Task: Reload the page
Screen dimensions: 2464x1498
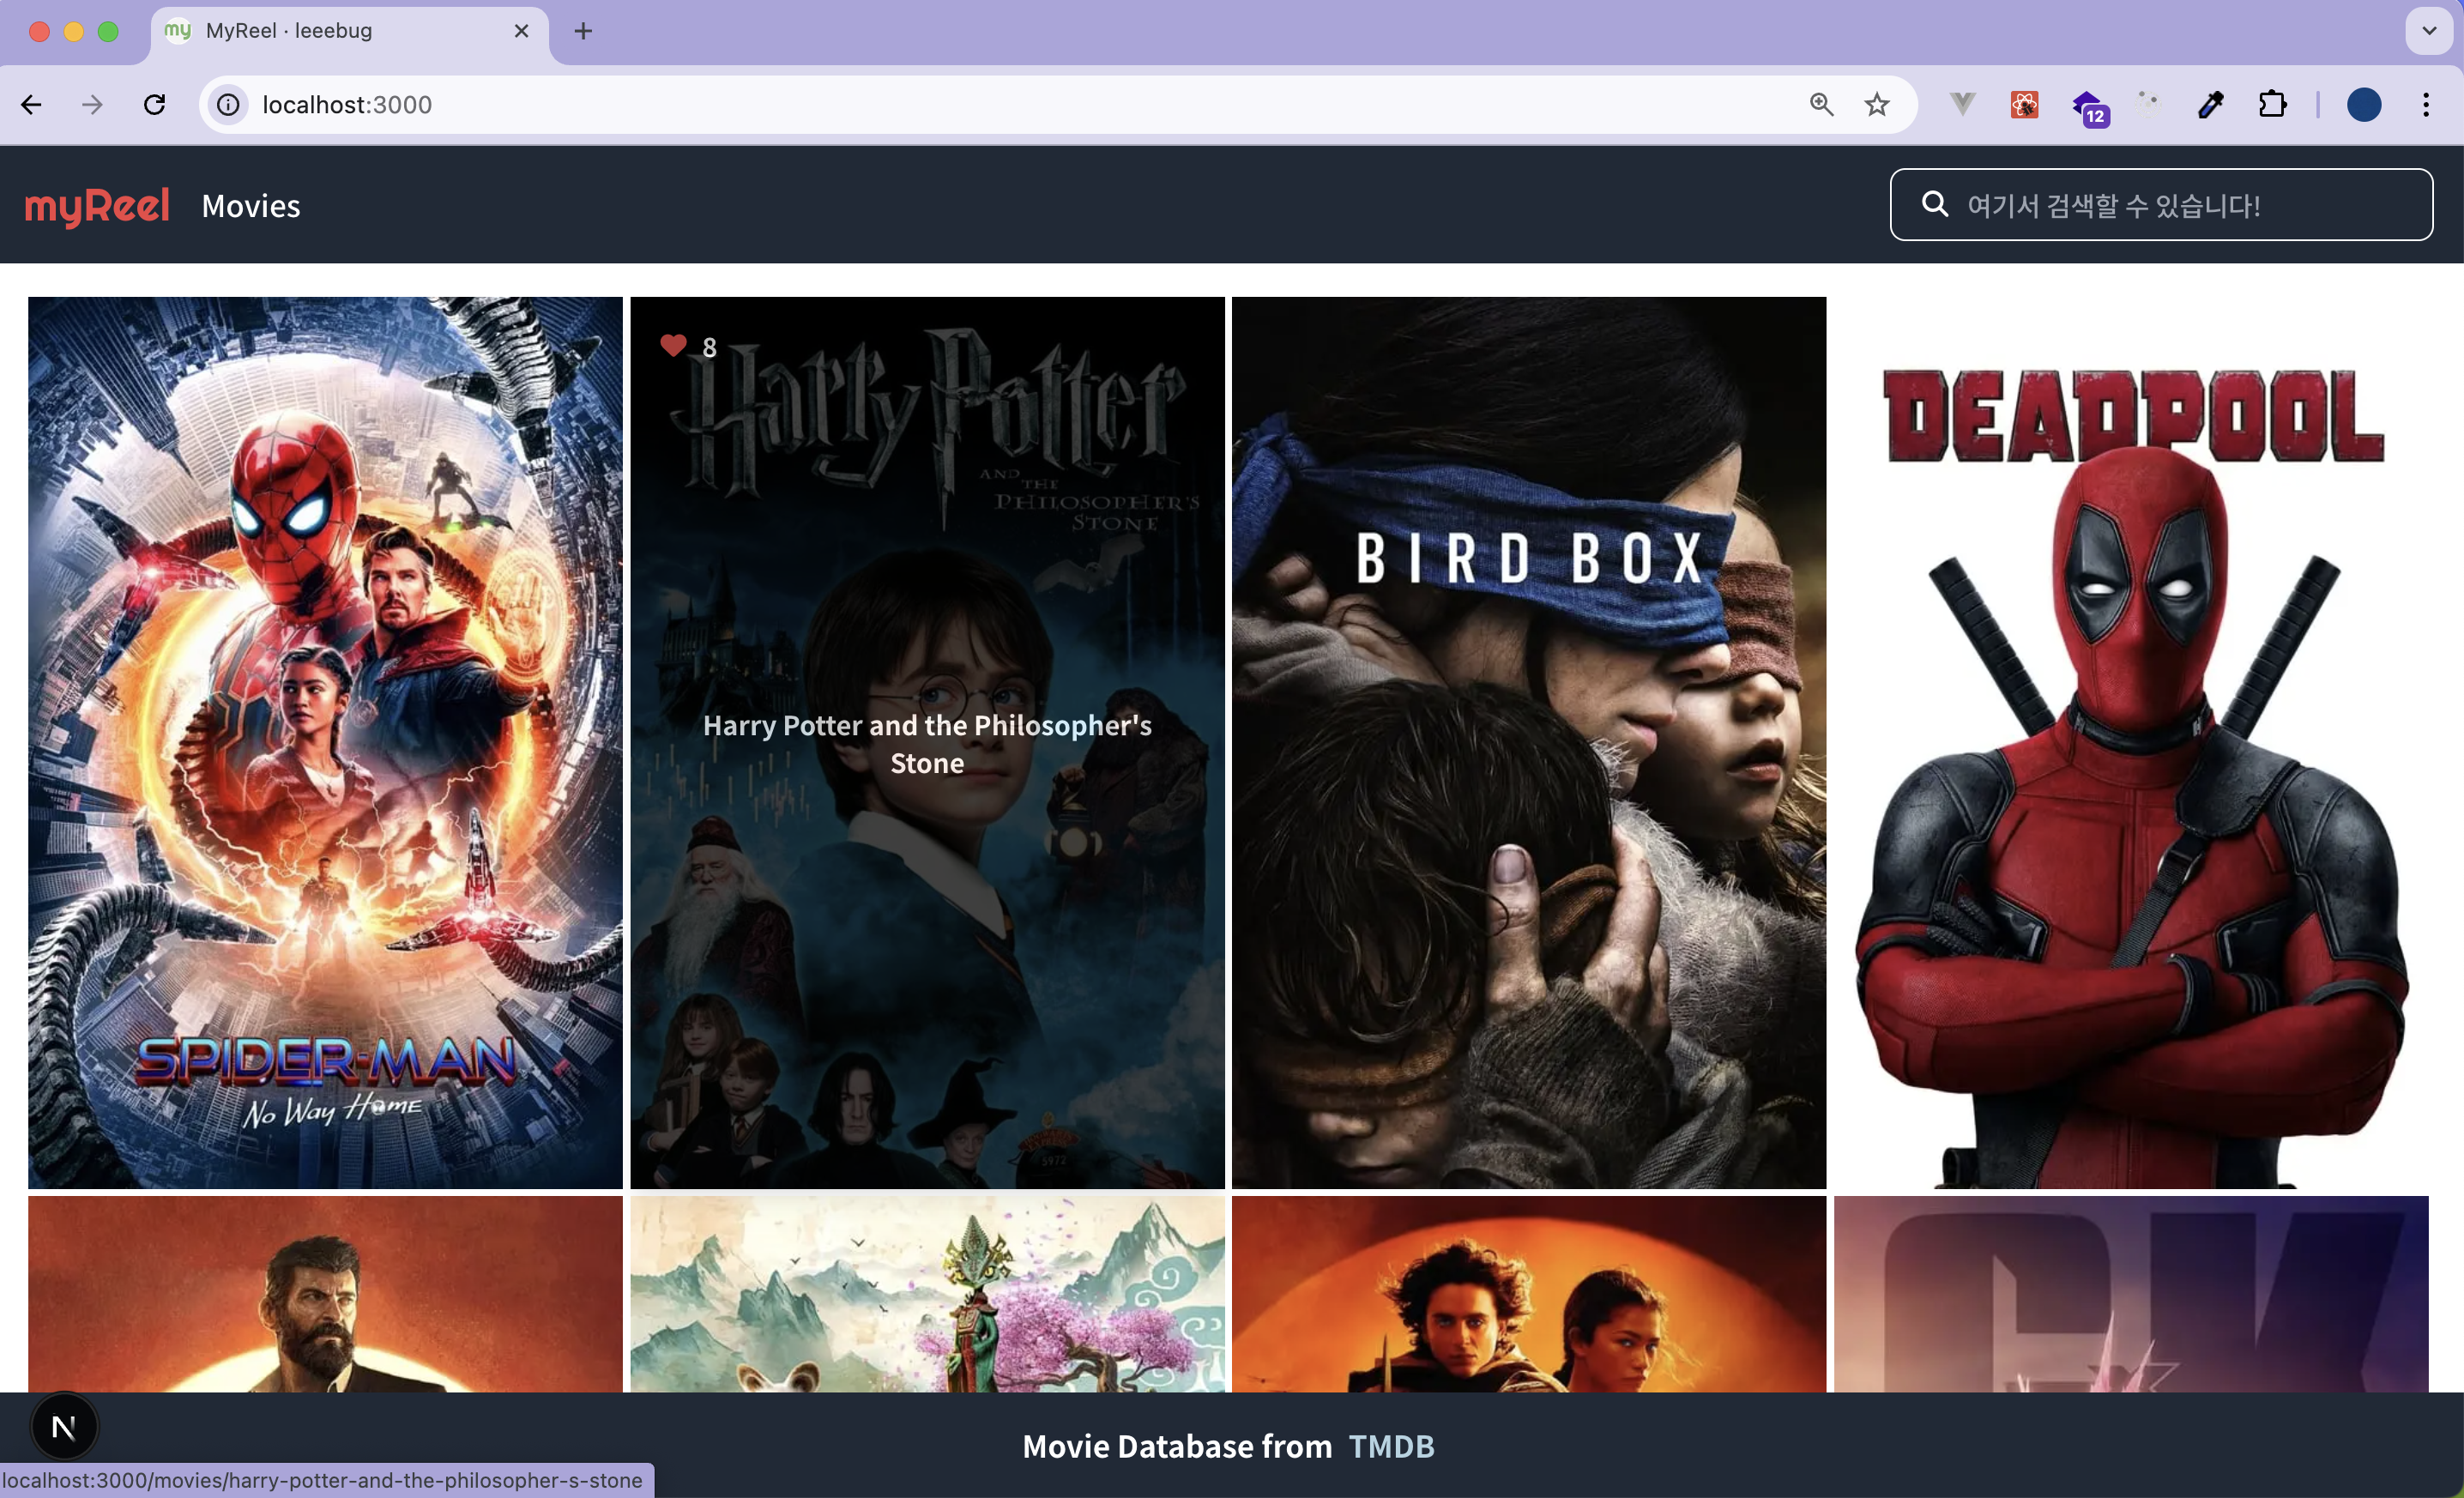Action: click(x=154, y=105)
